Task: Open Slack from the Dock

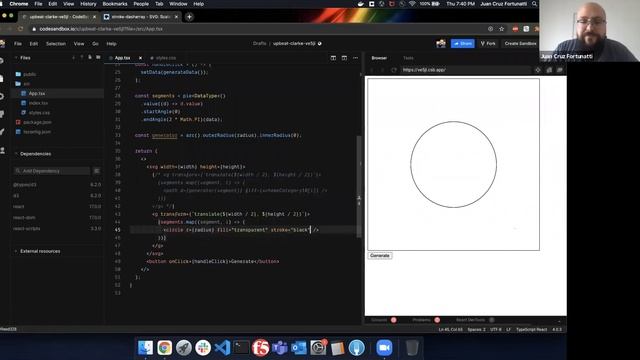Action: coord(203,348)
